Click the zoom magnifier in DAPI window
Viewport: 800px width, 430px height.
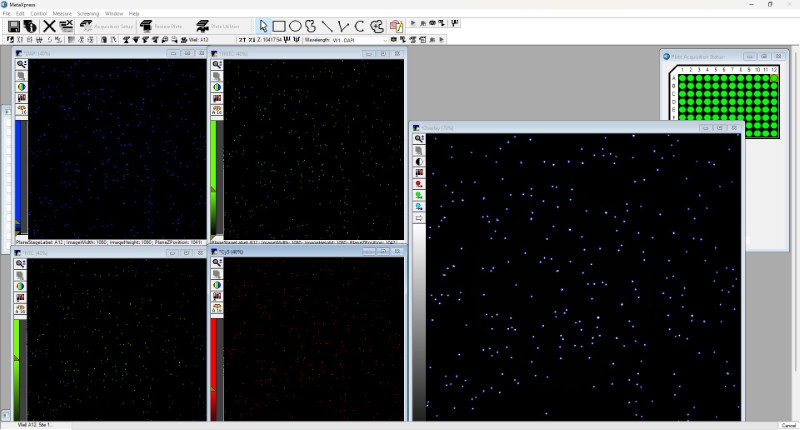pos(22,64)
